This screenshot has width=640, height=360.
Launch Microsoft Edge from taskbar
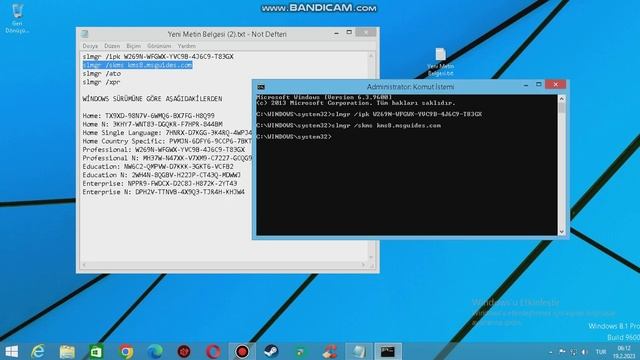pos(155,351)
